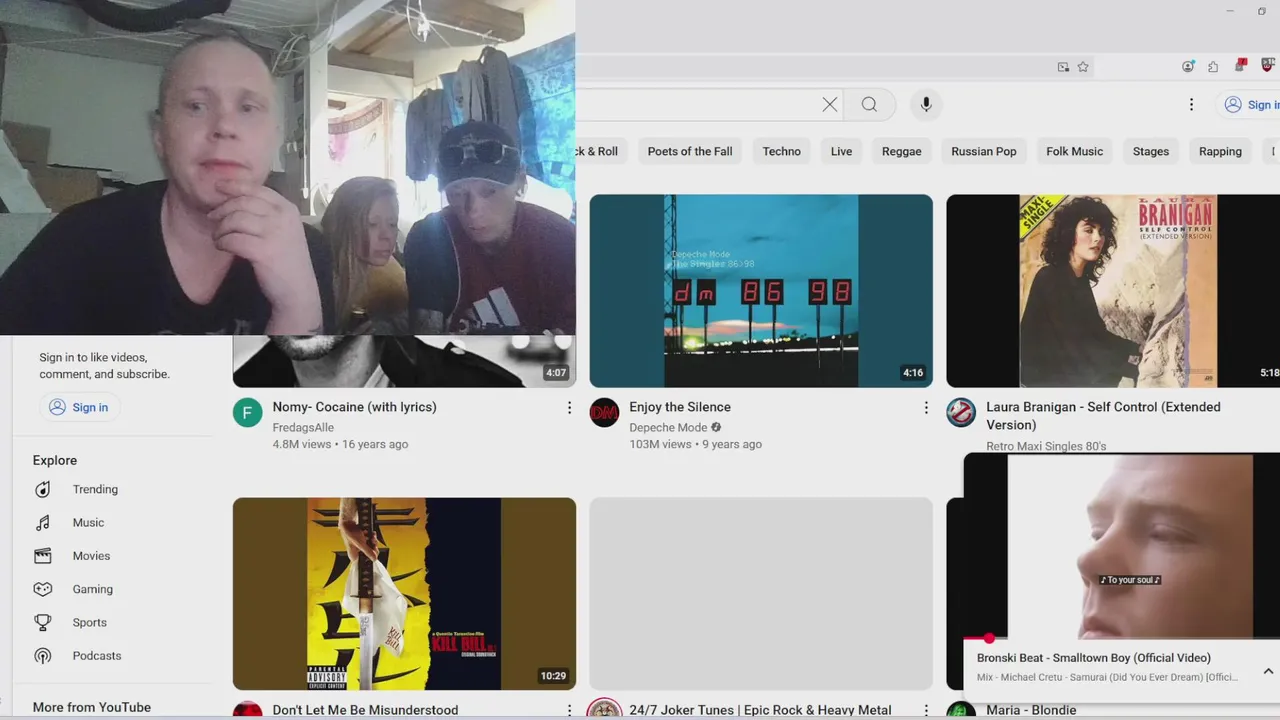Select the Russian Pop filter chip
Screen dimensions: 1280x720
(x=984, y=151)
